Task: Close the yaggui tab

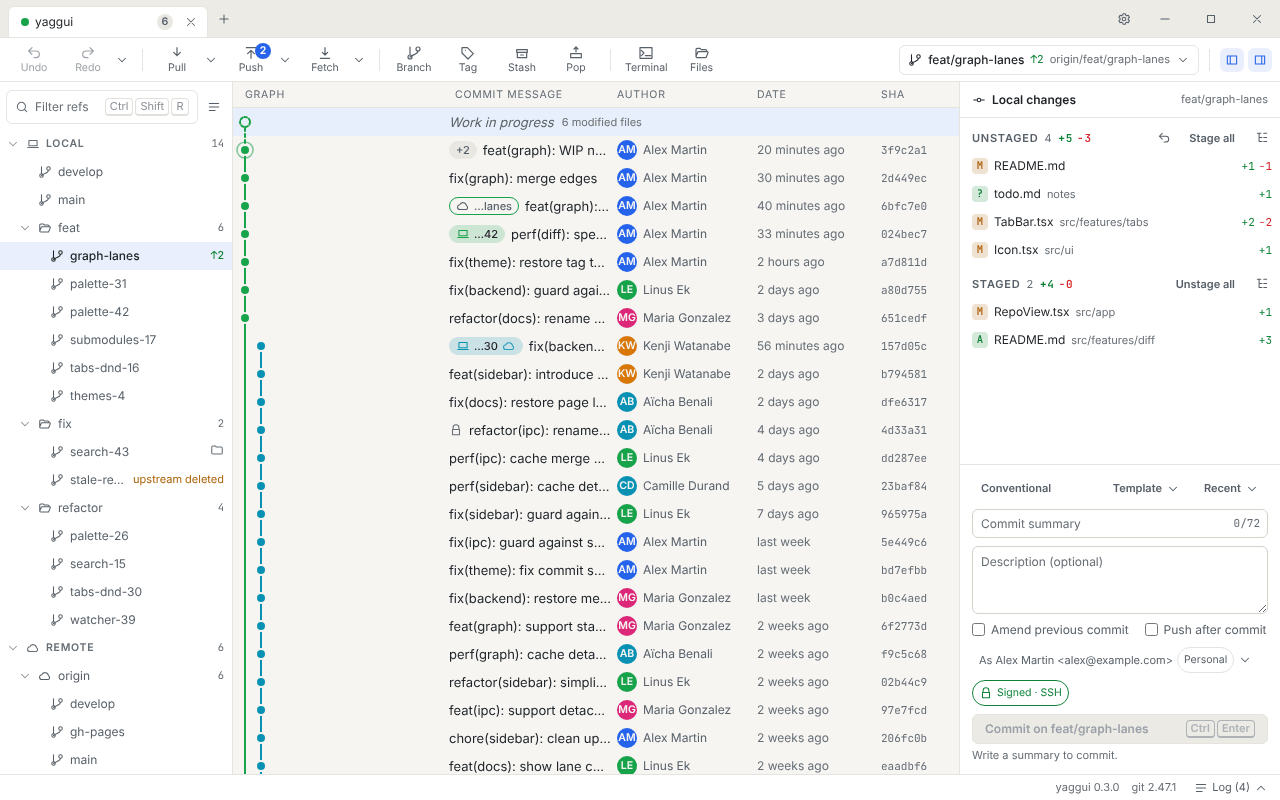Action: [191, 22]
